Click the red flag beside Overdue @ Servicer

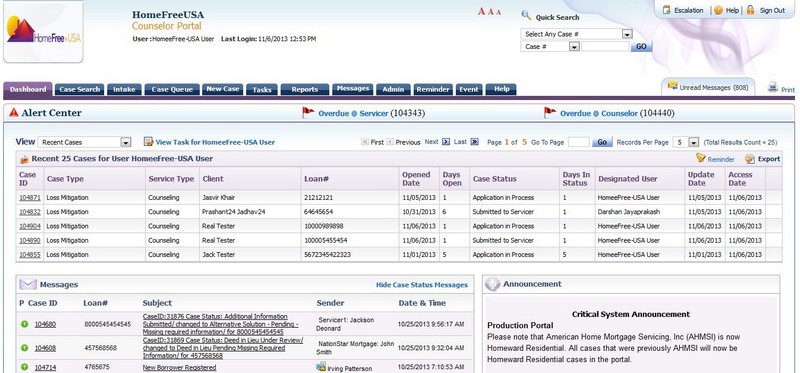pos(308,112)
